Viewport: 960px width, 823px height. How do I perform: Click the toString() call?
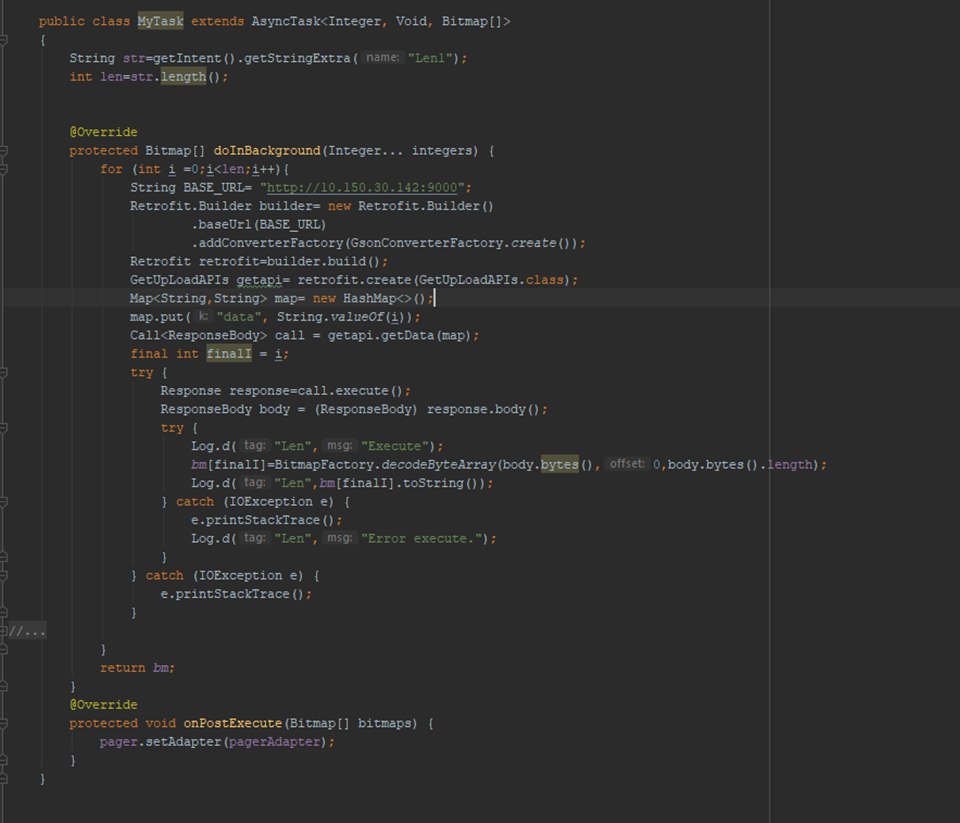coord(438,483)
